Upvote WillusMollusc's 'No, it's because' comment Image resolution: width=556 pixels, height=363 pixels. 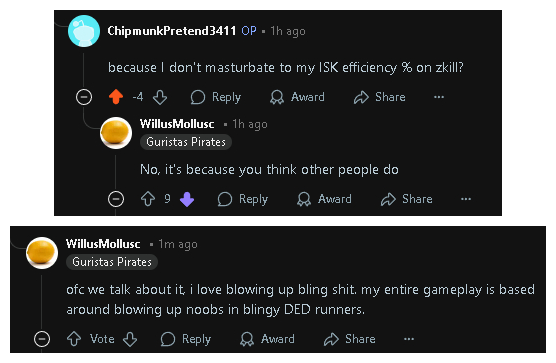tap(148, 199)
